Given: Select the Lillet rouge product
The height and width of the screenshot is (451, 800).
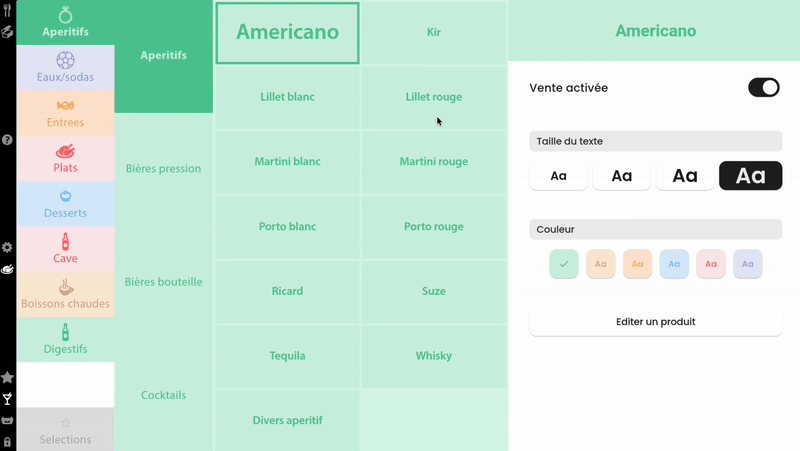Looking at the screenshot, I should tap(433, 97).
